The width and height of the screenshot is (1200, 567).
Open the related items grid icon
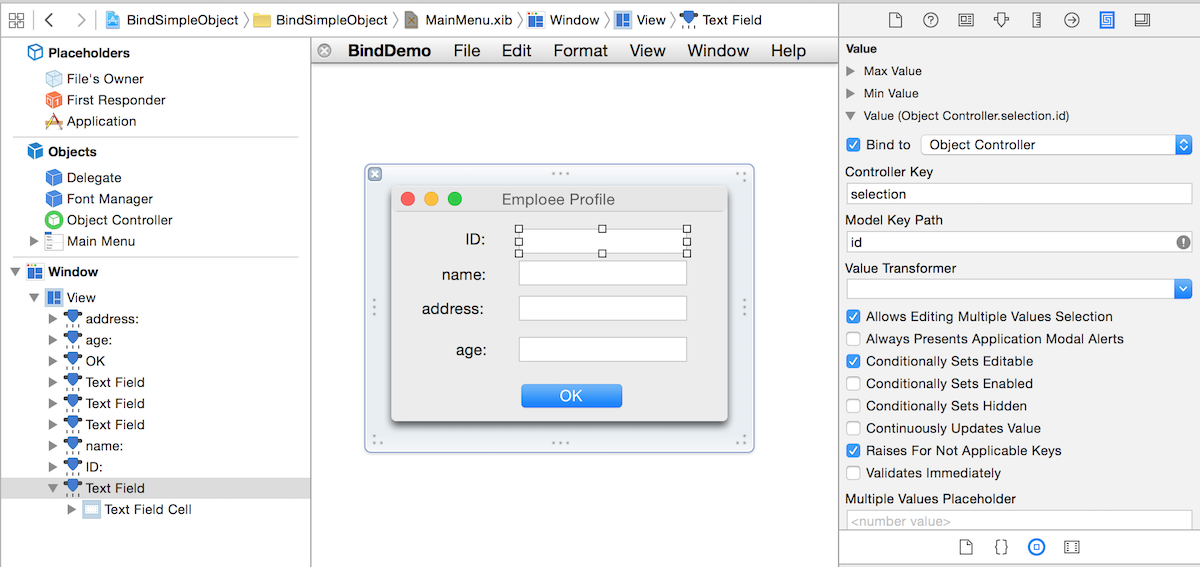pos(16,19)
